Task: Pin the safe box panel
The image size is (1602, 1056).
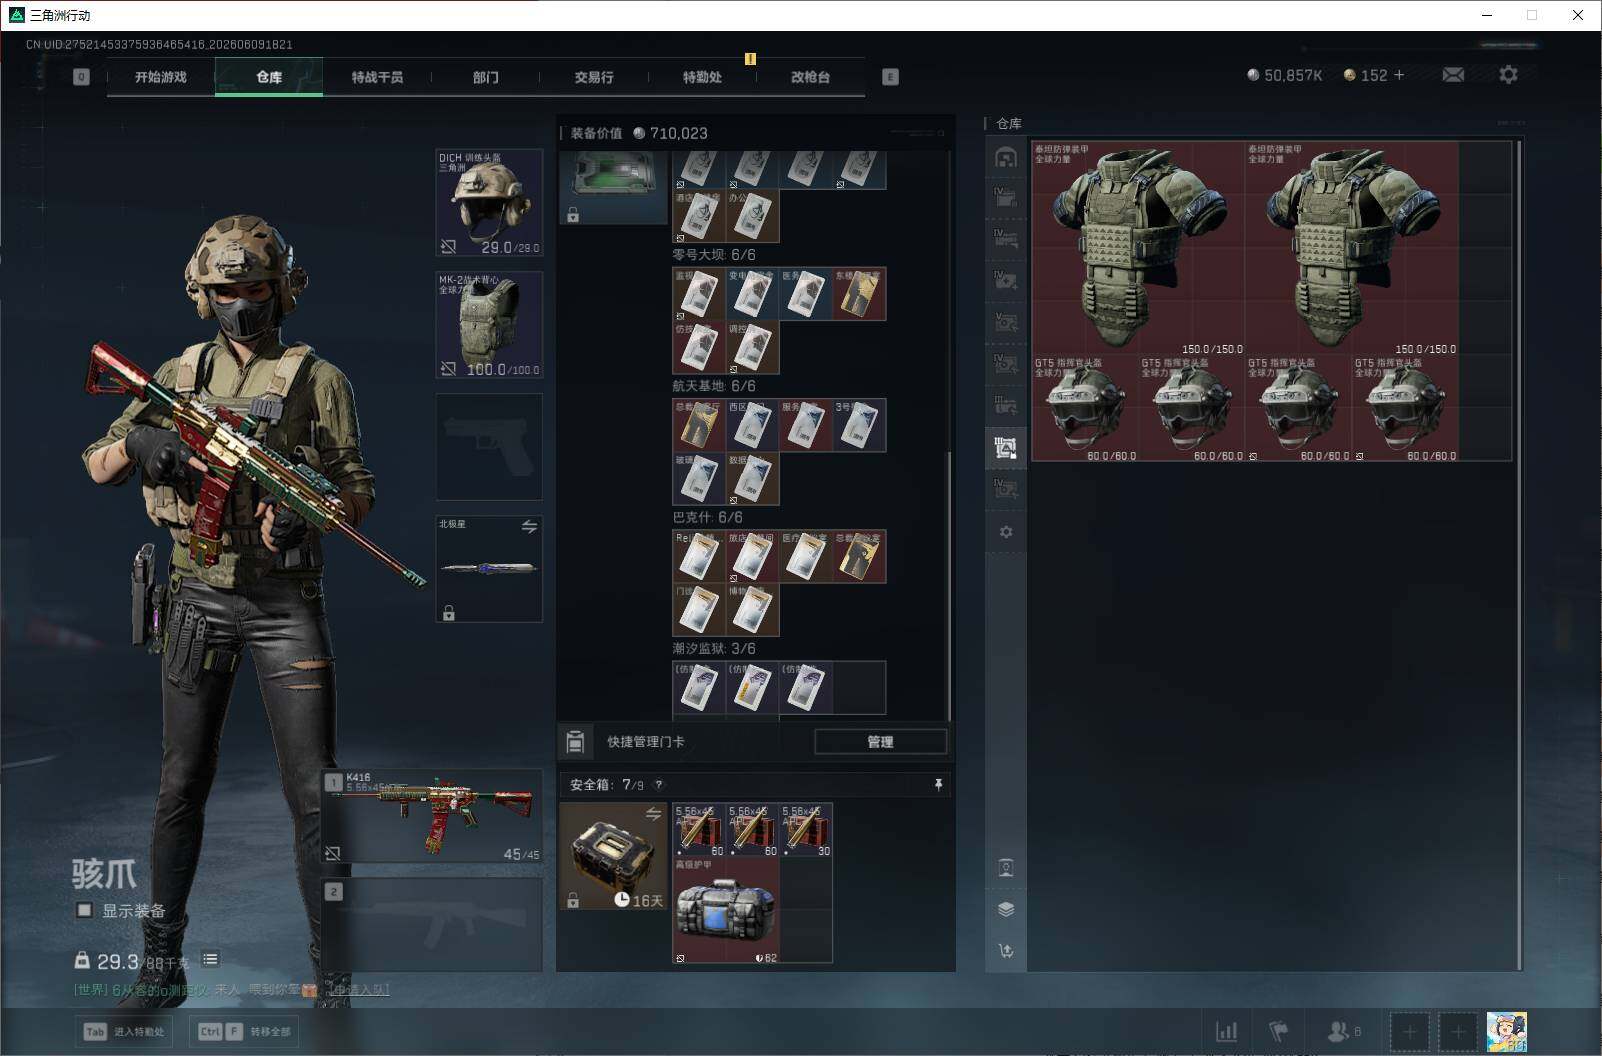Action: [938, 785]
